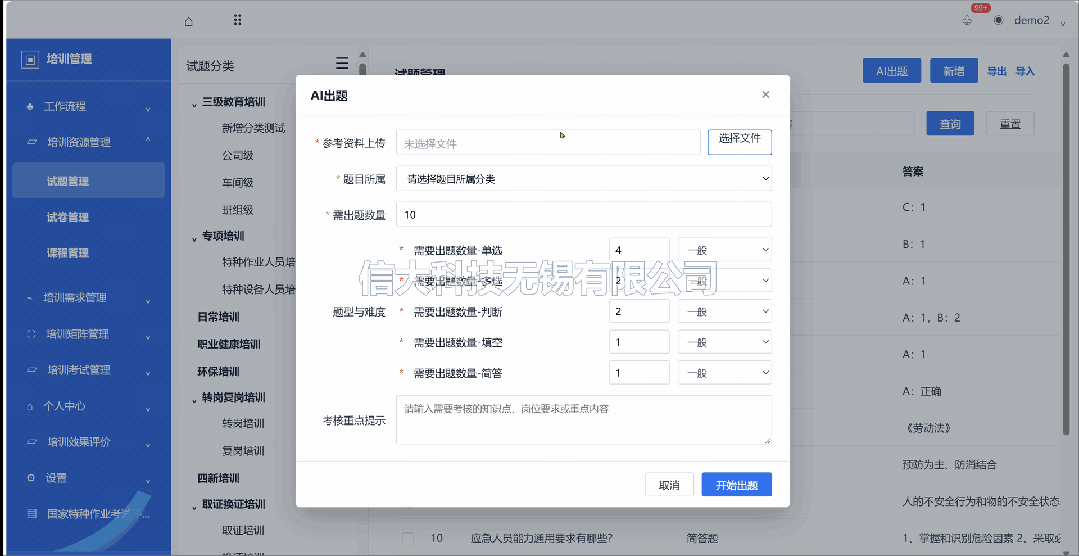
Task: Click the 单选 quantity field showing 4
Action: tap(639, 250)
